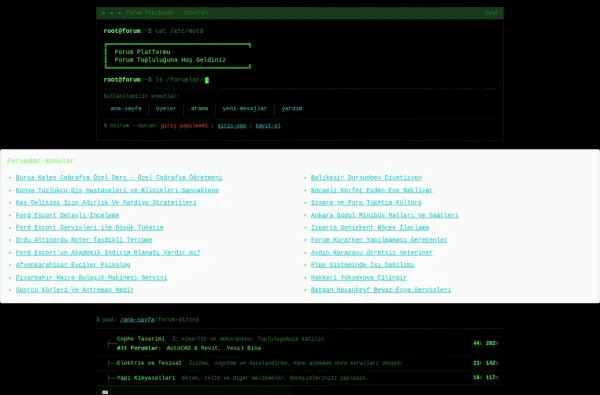
Task: Open the Elektrik ve Tesisat forum
Action: click(x=149, y=363)
